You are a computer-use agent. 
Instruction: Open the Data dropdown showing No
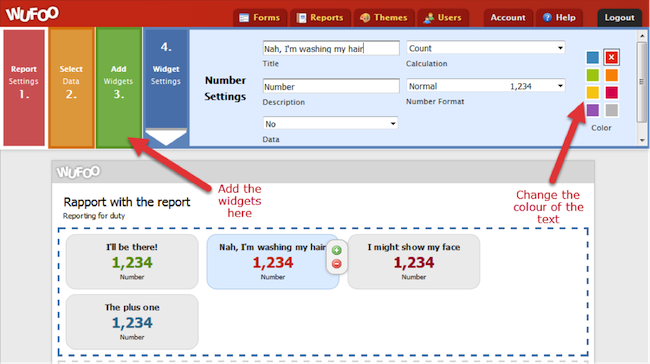coord(330,124)
